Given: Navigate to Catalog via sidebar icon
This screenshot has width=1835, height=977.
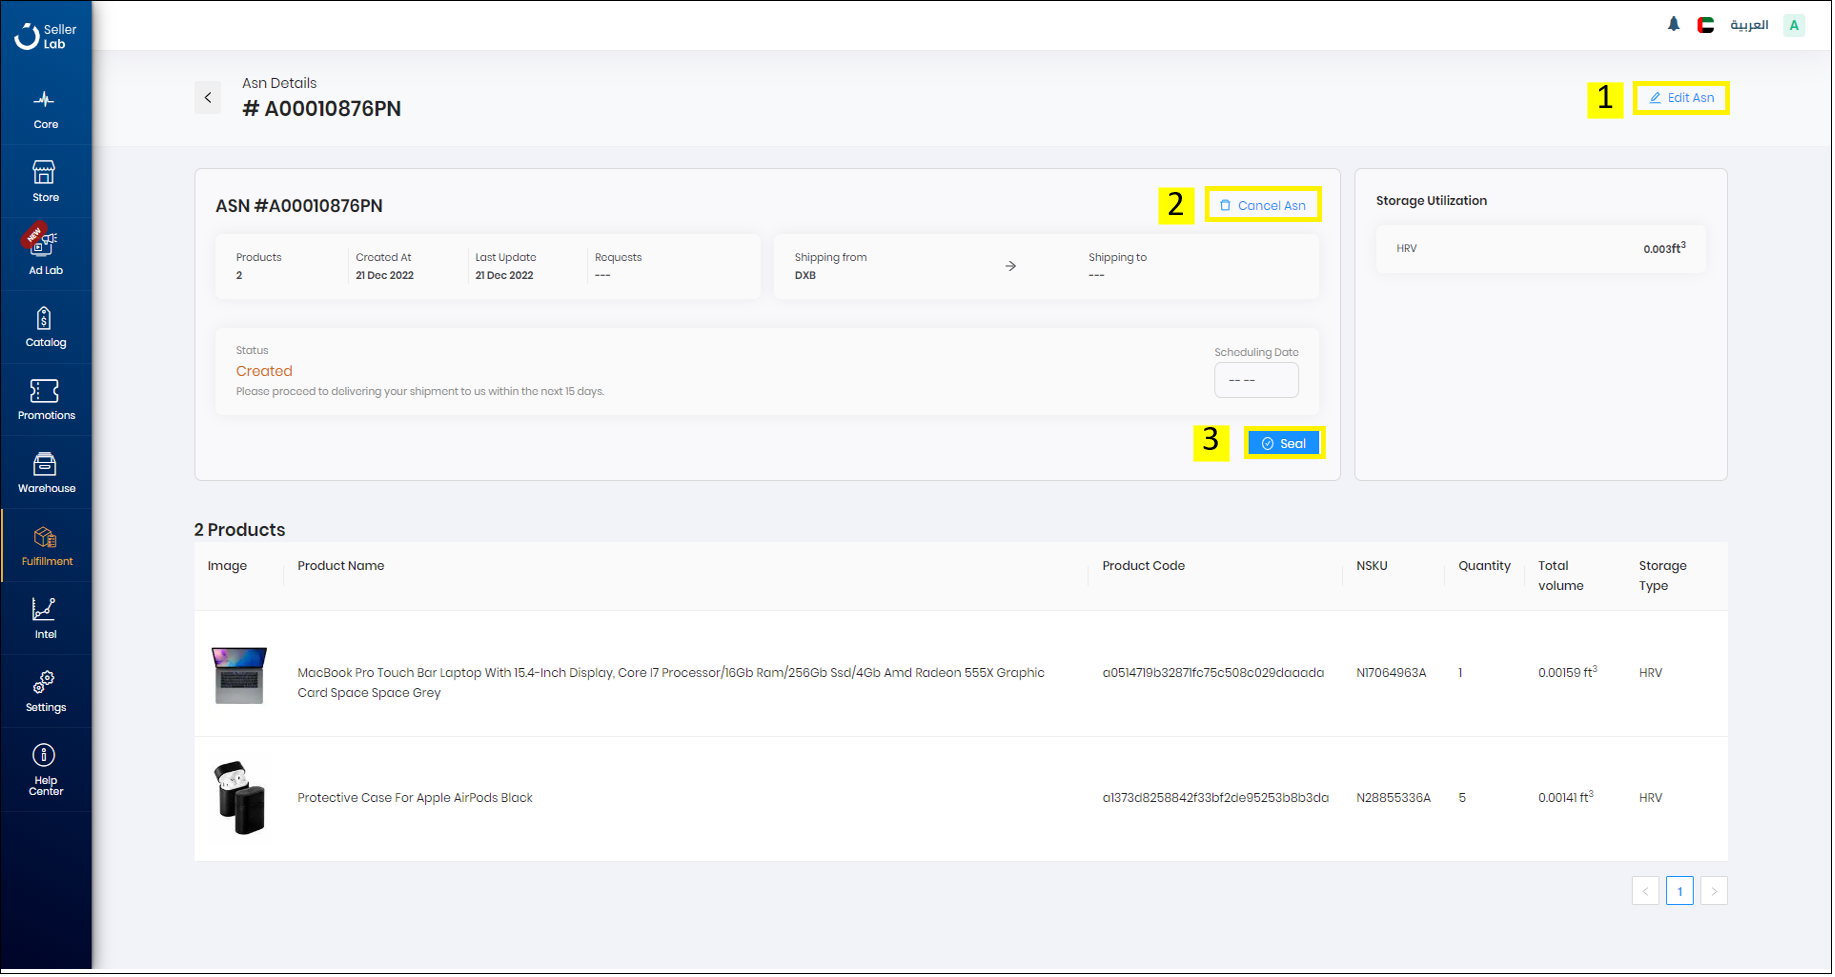Looking at the screenshot, I should (45, 326).
